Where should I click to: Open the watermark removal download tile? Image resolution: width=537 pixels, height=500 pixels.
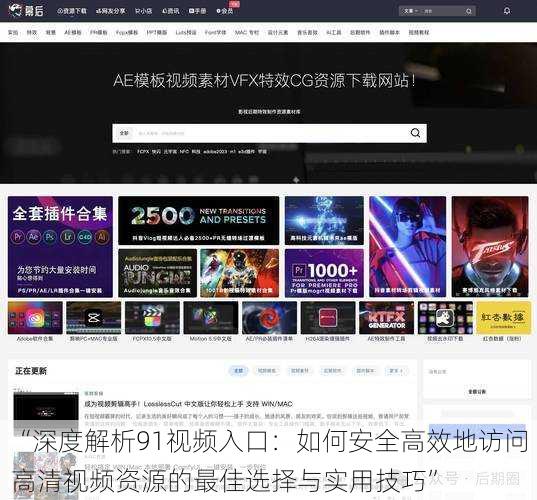pos(445,318)
